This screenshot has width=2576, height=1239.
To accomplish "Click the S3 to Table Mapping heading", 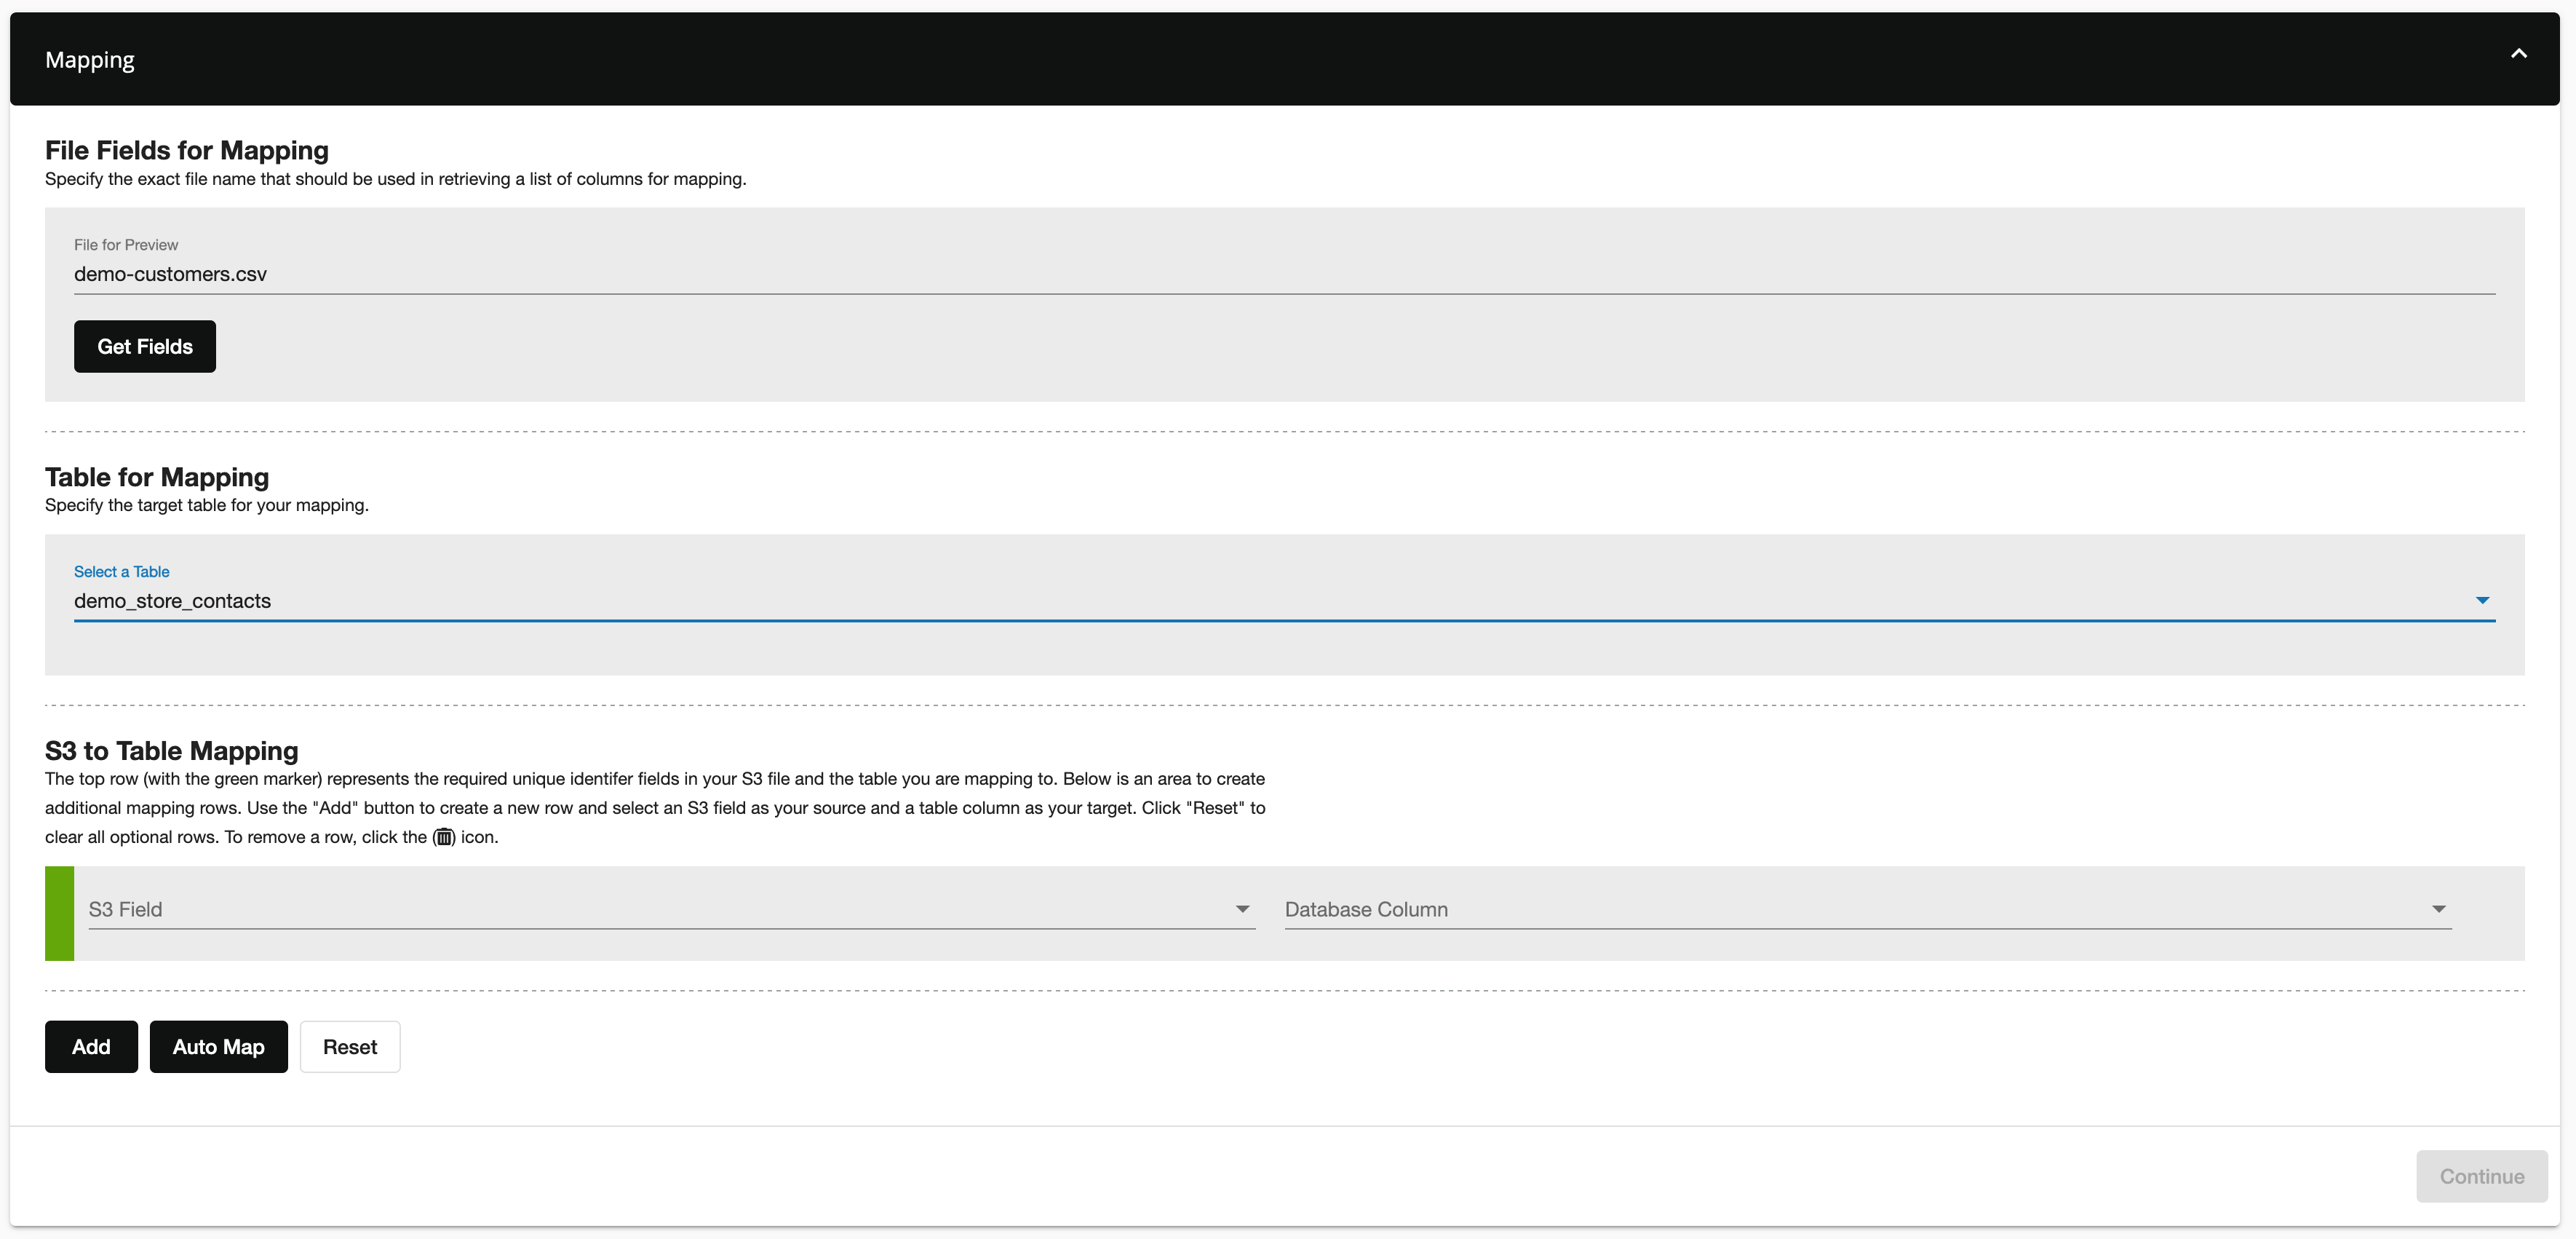I will pyautogui.click(x=171, y=751).
